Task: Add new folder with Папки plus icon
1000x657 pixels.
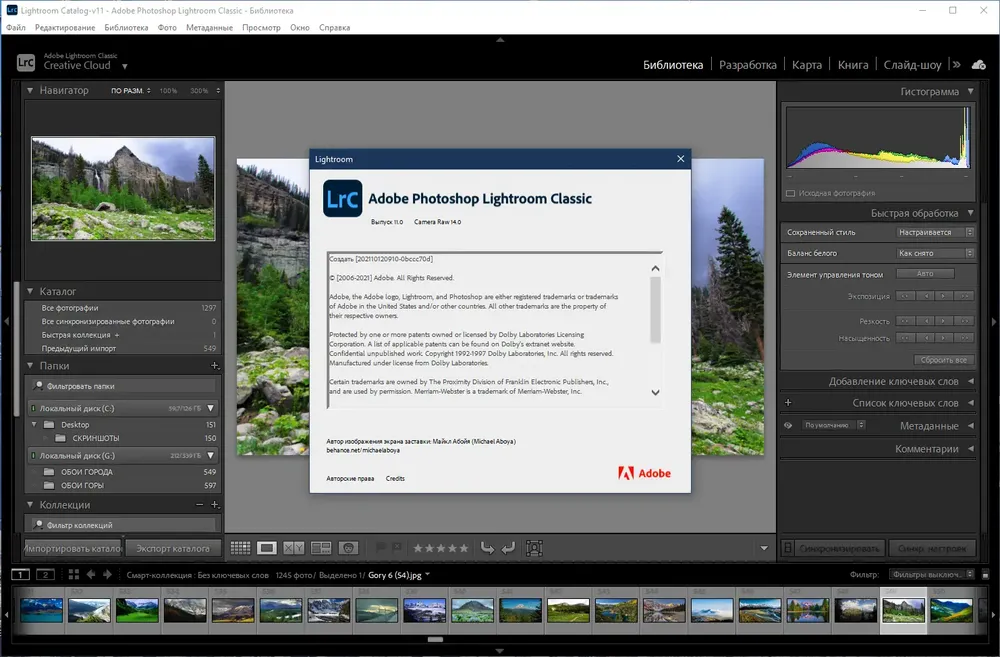Action: pos(215,365)
